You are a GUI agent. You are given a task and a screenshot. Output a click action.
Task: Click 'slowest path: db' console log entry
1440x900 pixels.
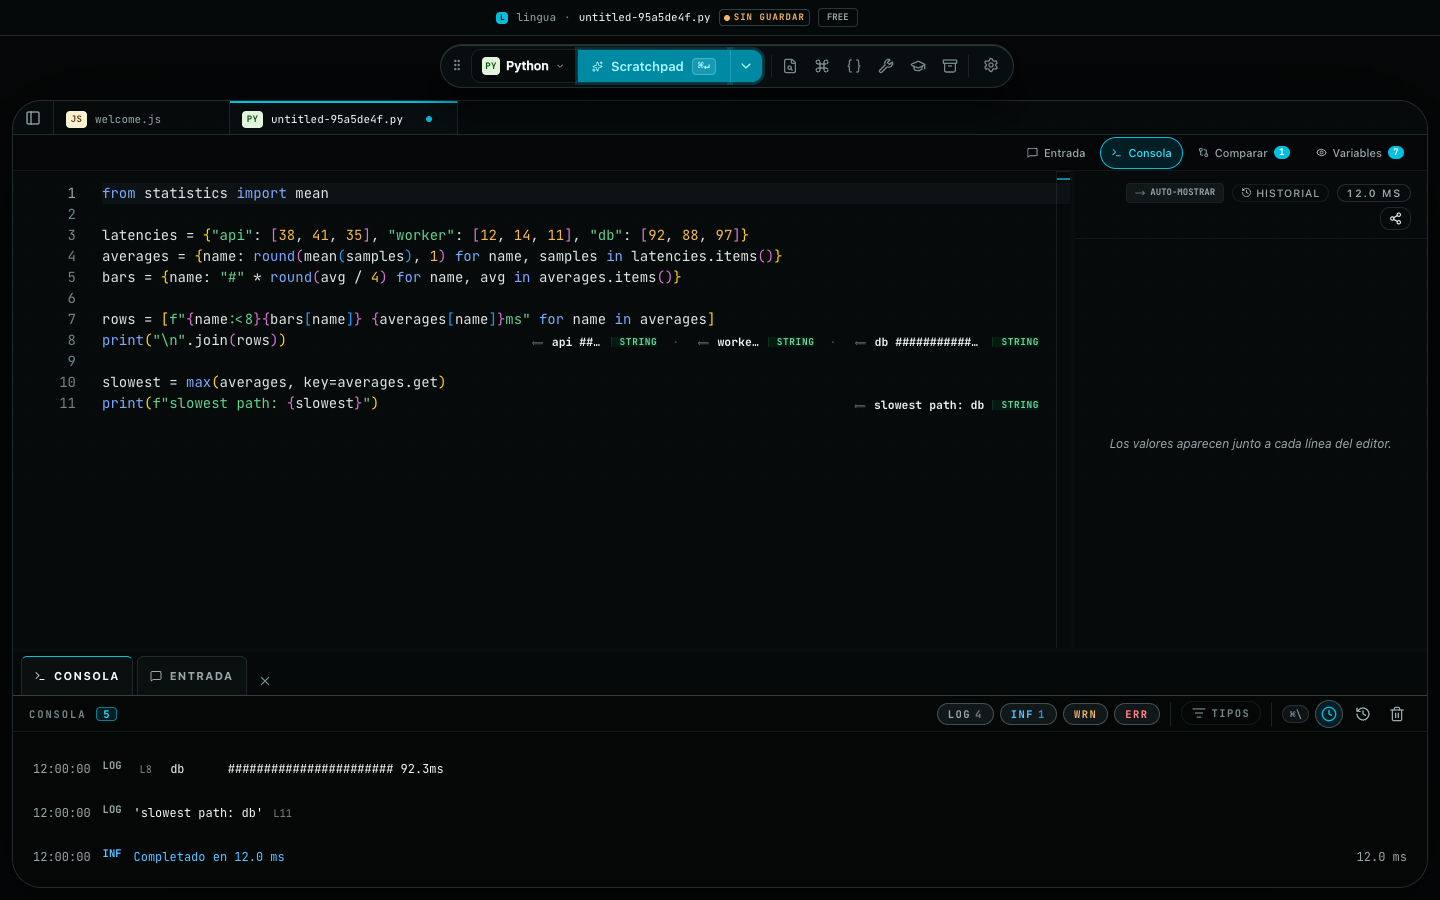[198, 813]
